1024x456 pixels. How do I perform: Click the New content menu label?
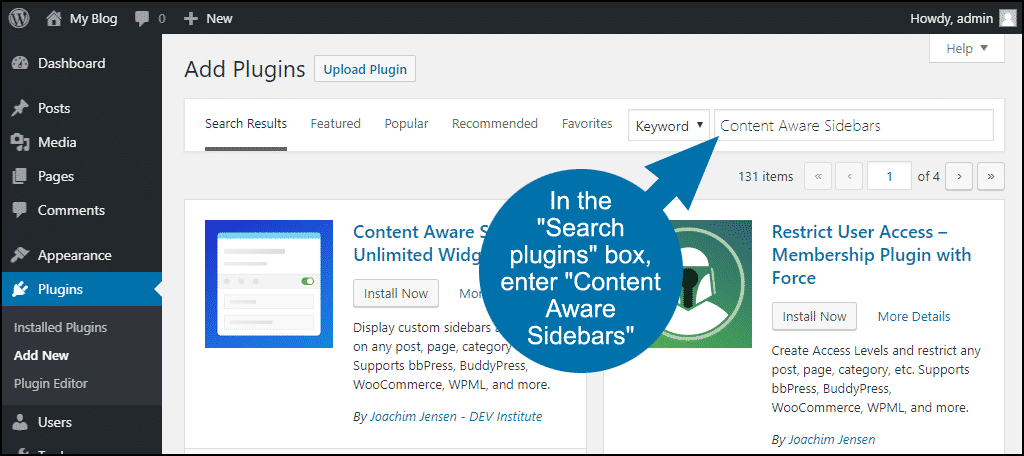(x=219, y=19)
